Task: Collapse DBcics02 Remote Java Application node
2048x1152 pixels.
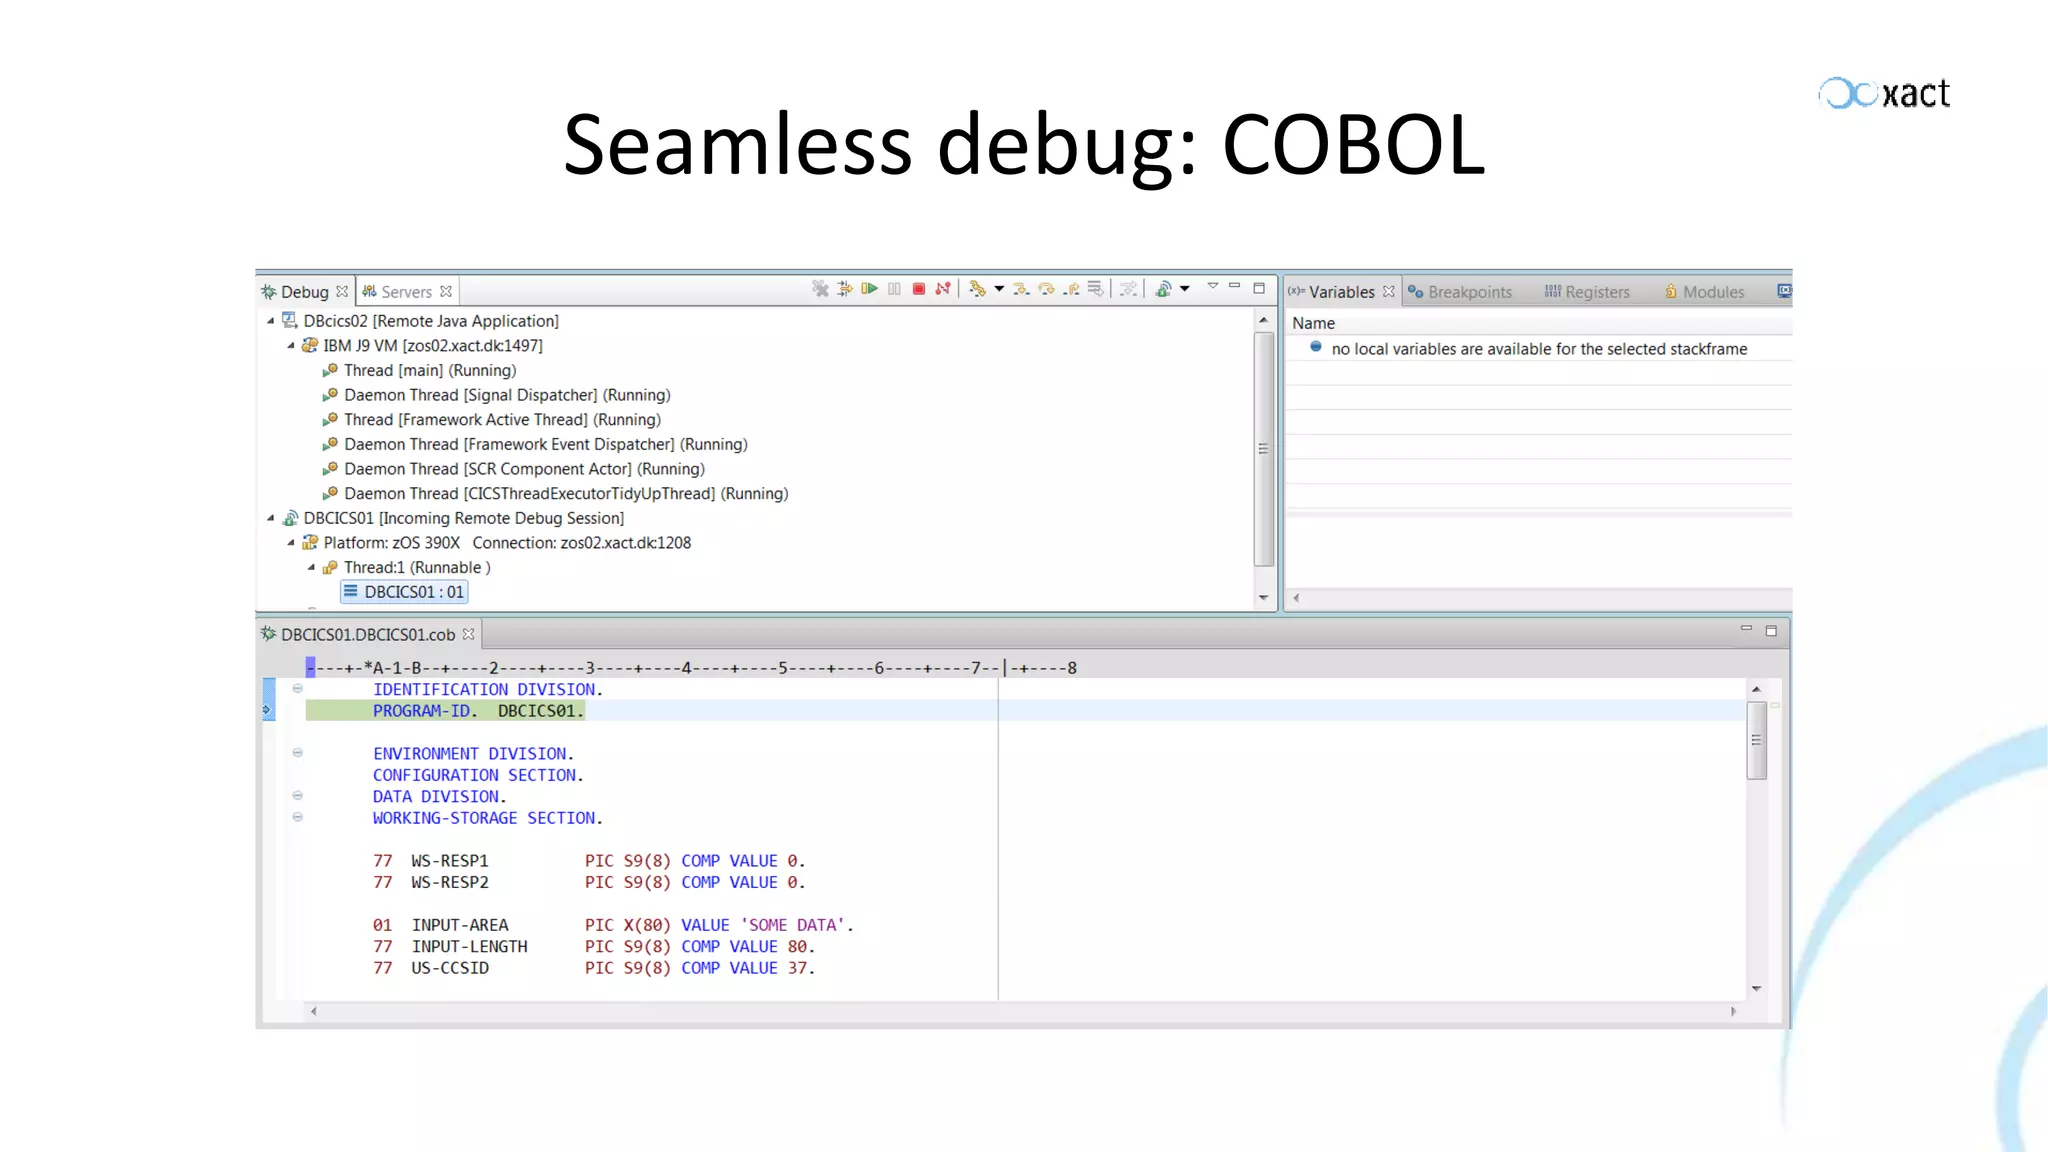Action: point(270,321)
